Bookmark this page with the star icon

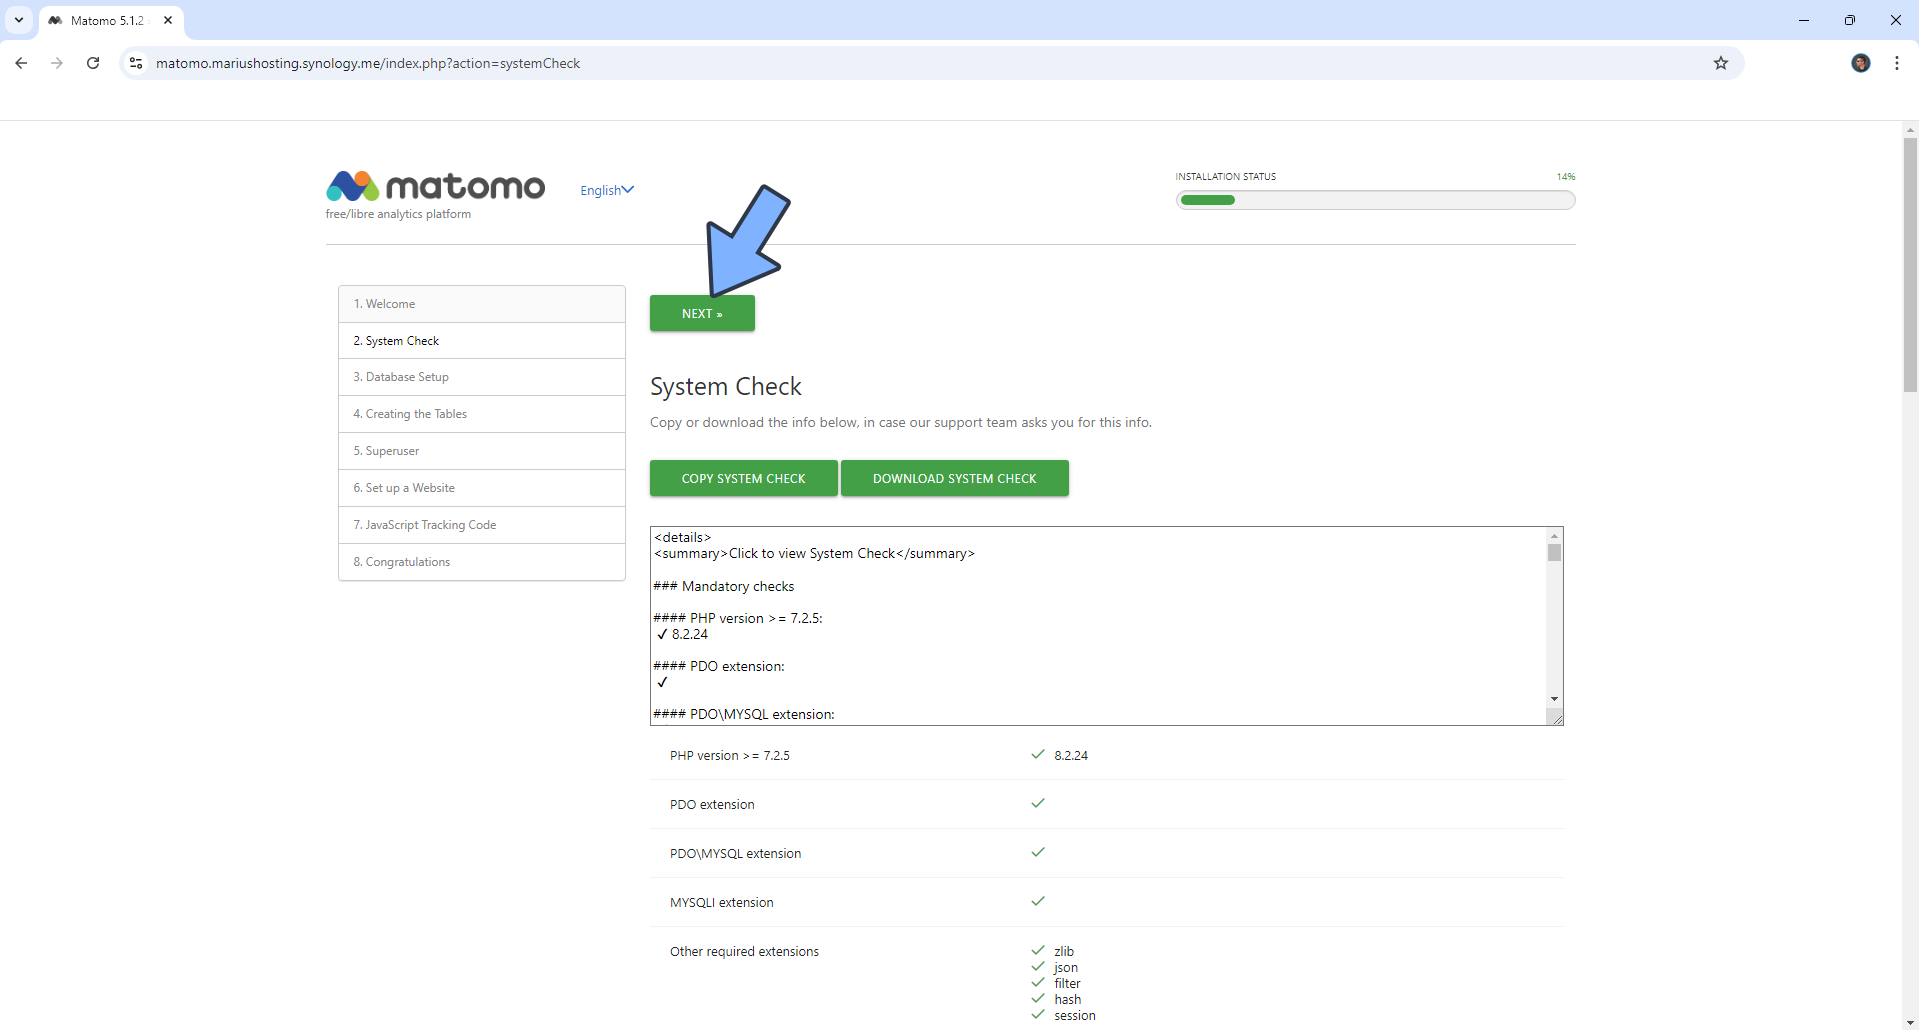pyautogui.click(x=1721, y=63)
